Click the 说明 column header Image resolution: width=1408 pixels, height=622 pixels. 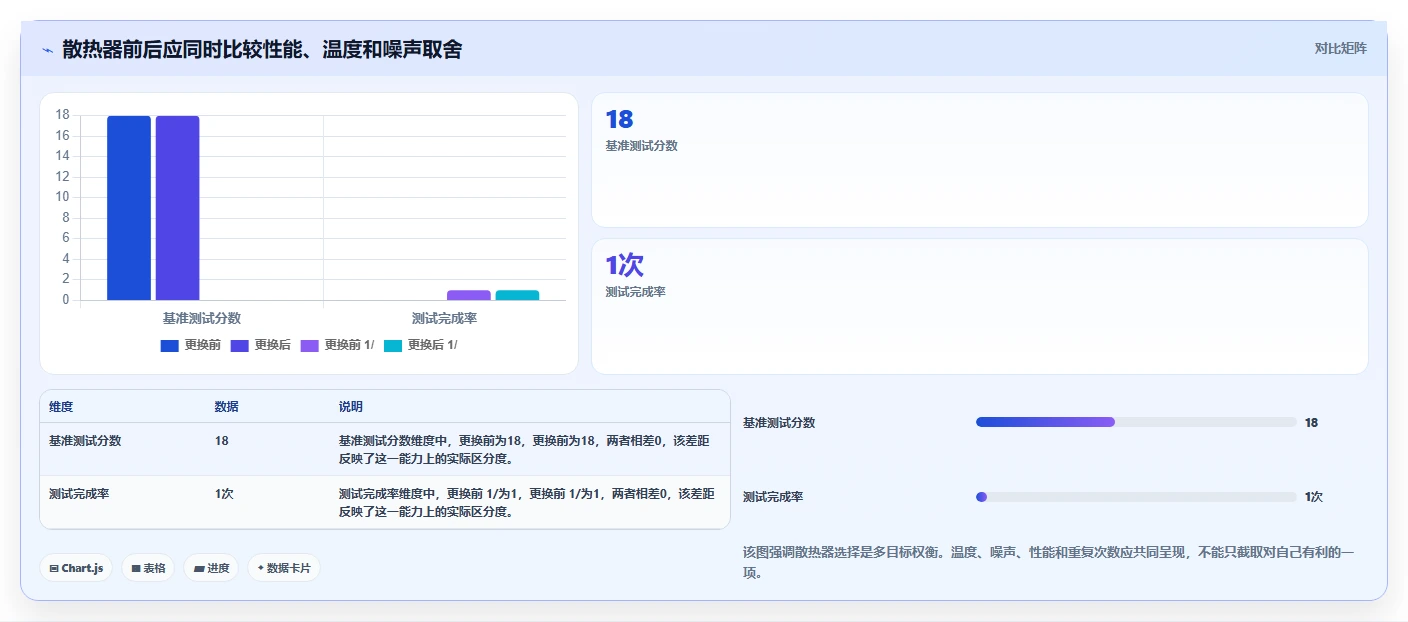pyautogui.click(x=351, y=407)
